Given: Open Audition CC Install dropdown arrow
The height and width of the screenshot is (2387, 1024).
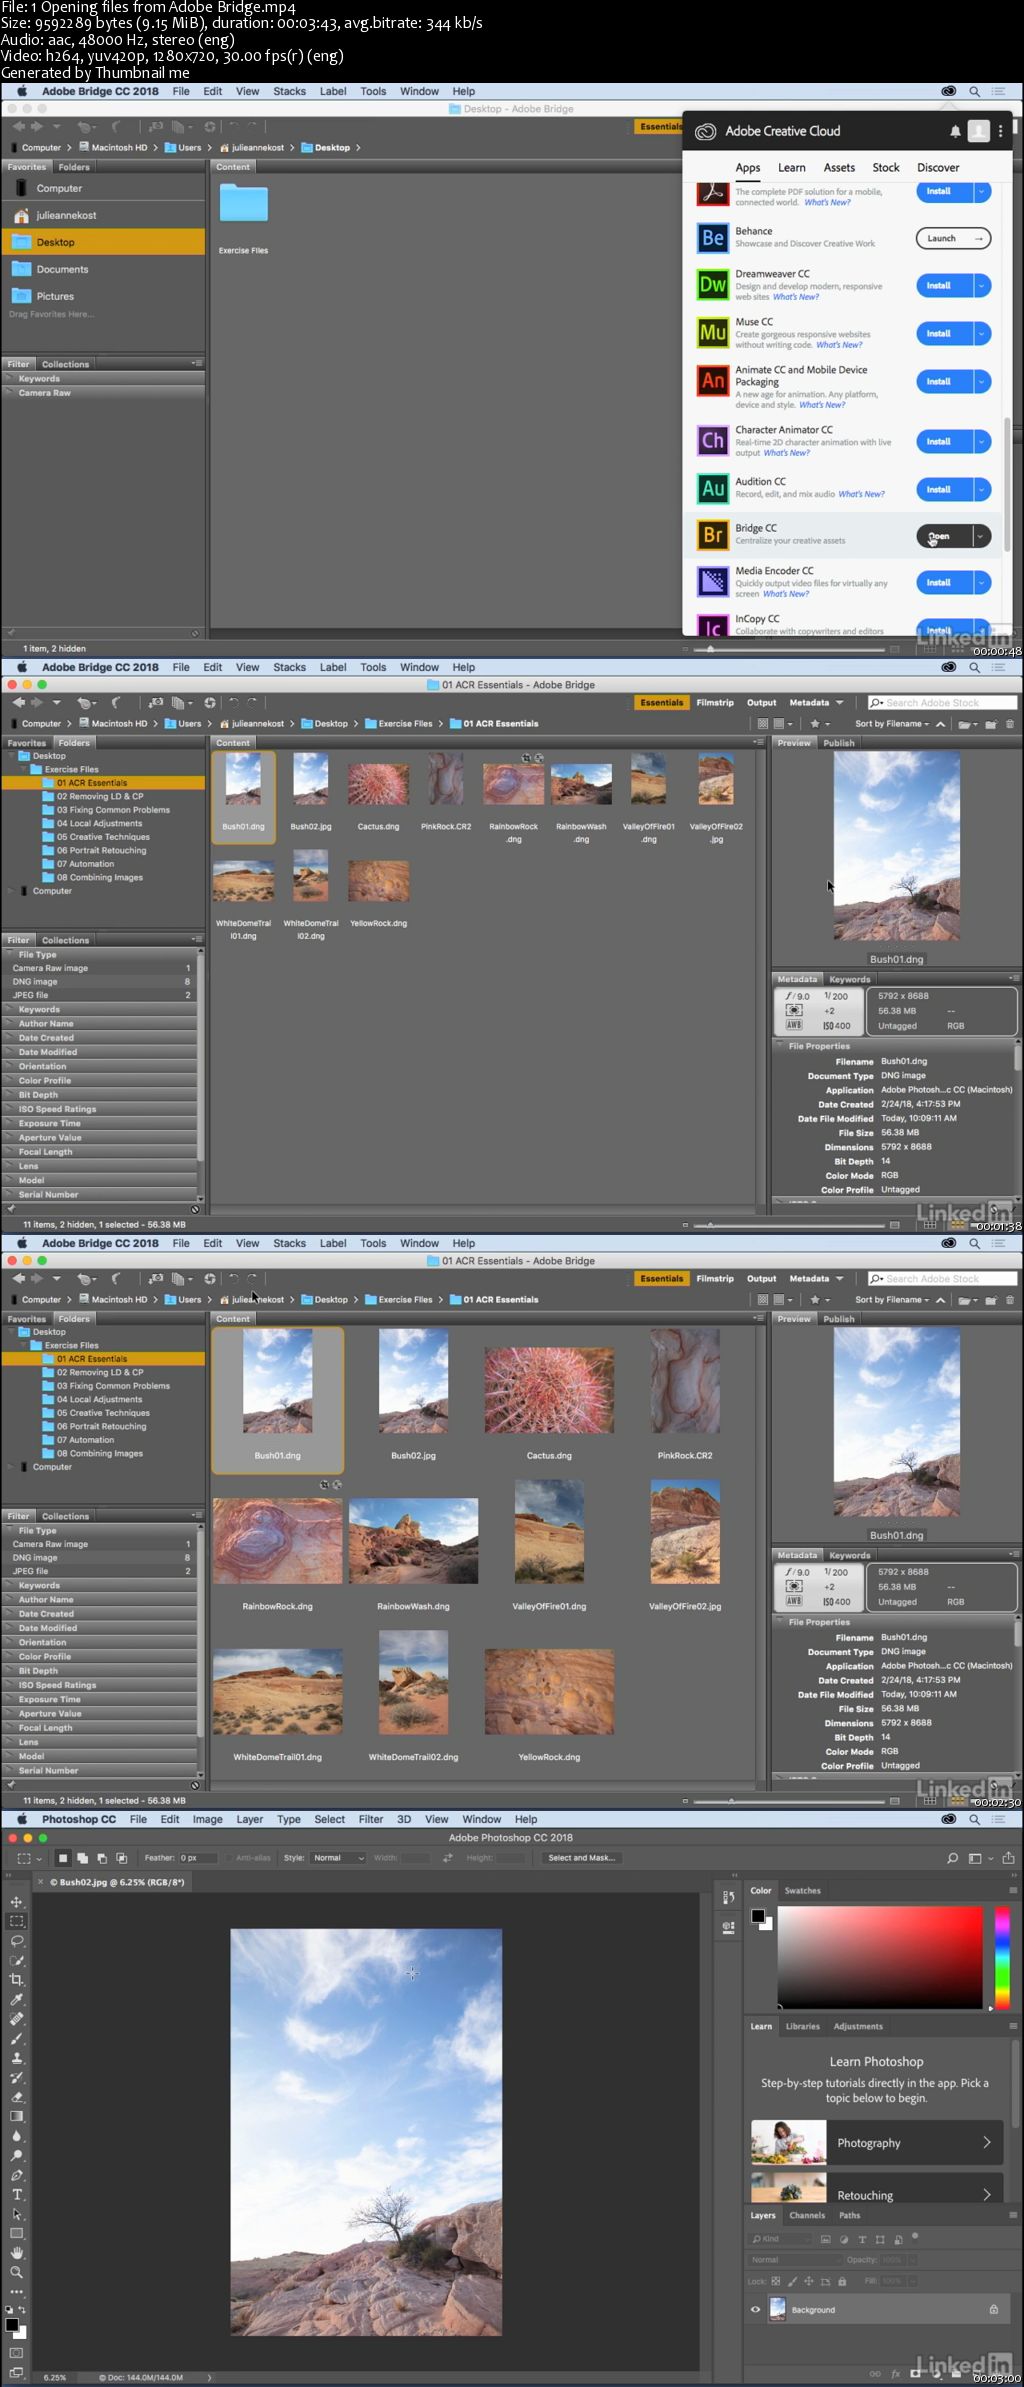Looking at the screenshot, I should pos(982,489).
